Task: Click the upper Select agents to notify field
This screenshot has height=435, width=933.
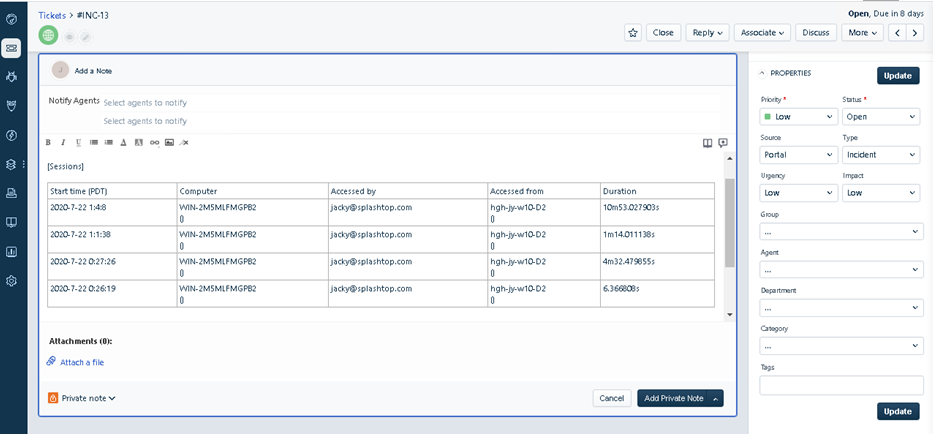Action: [x=411, y=102]
